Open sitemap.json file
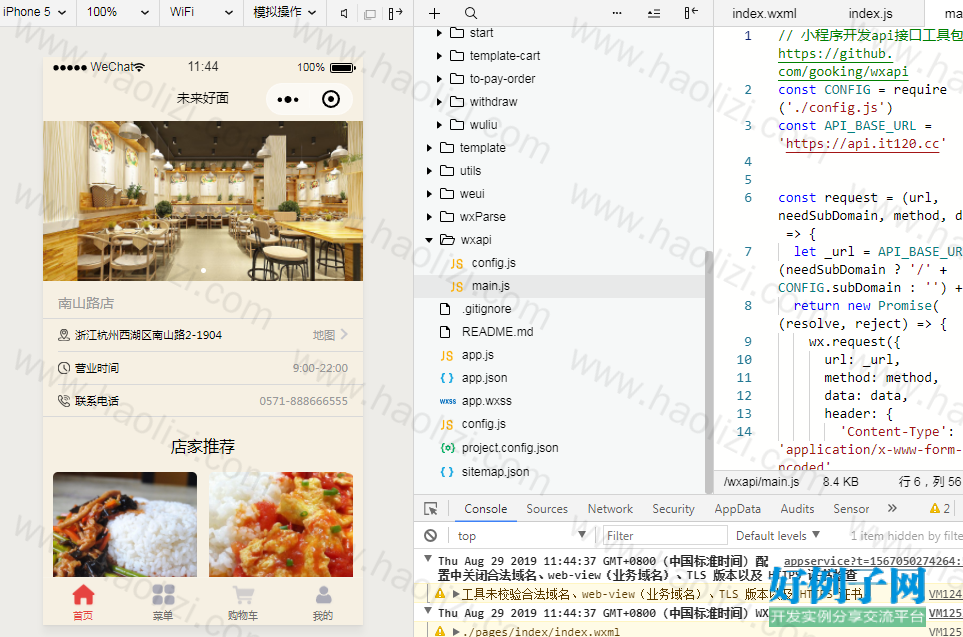 pyautogui.click(x=495, y=472)
